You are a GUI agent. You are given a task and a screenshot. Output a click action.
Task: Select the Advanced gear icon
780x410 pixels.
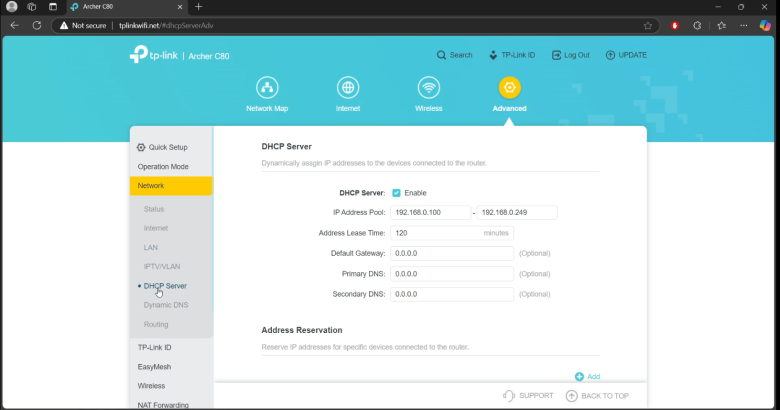[509, 87]
